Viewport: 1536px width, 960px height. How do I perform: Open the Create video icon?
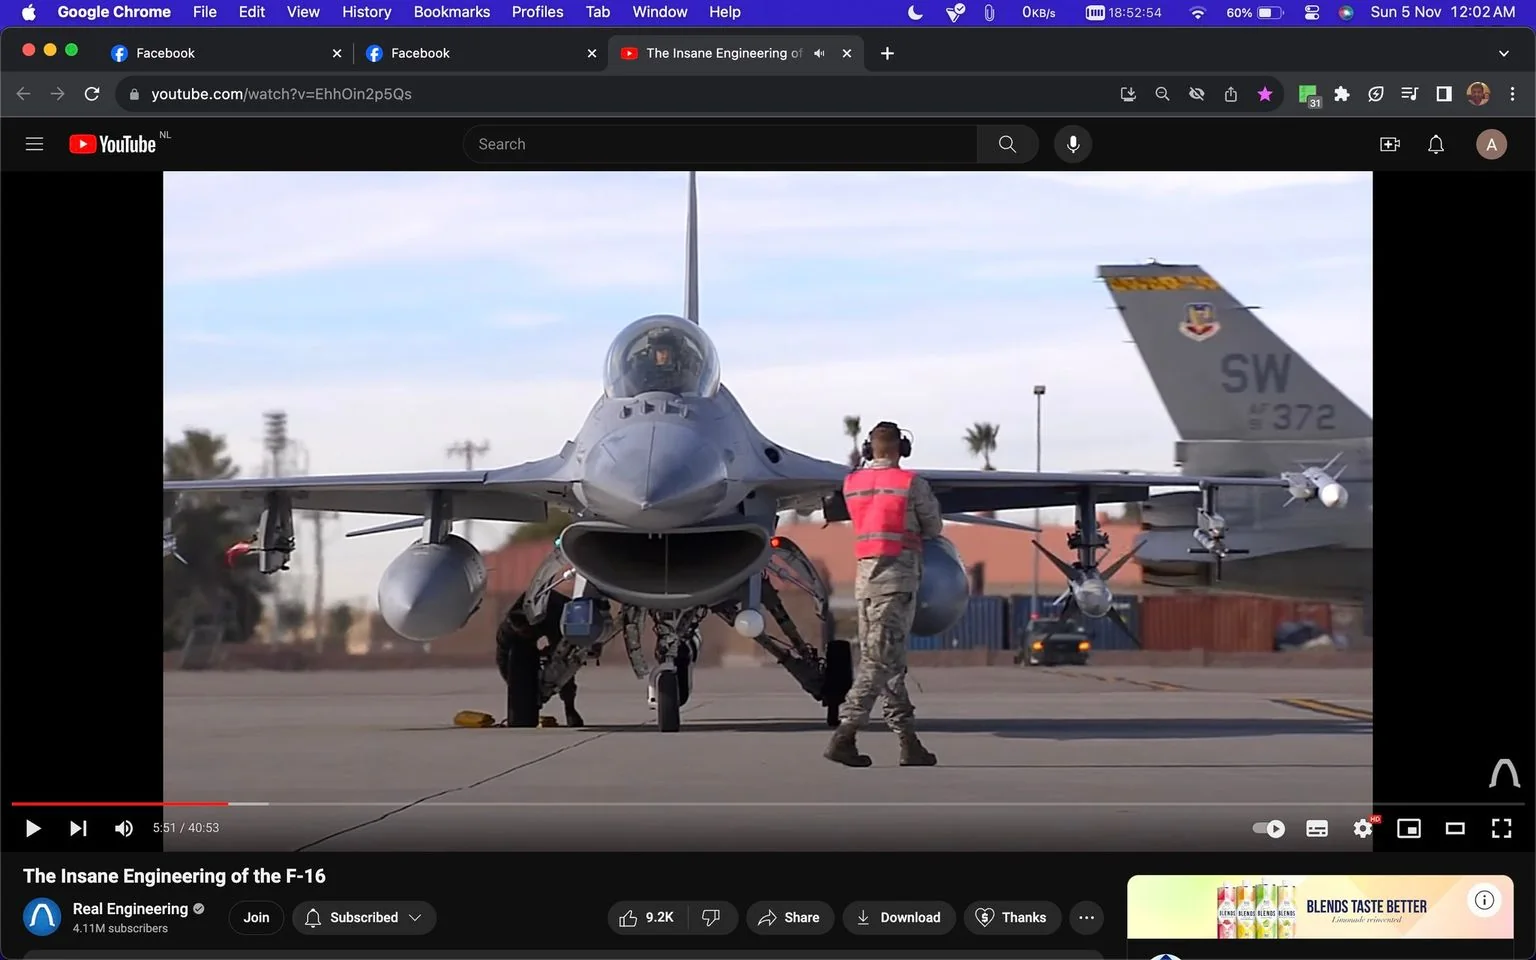tap(1390, 144)
